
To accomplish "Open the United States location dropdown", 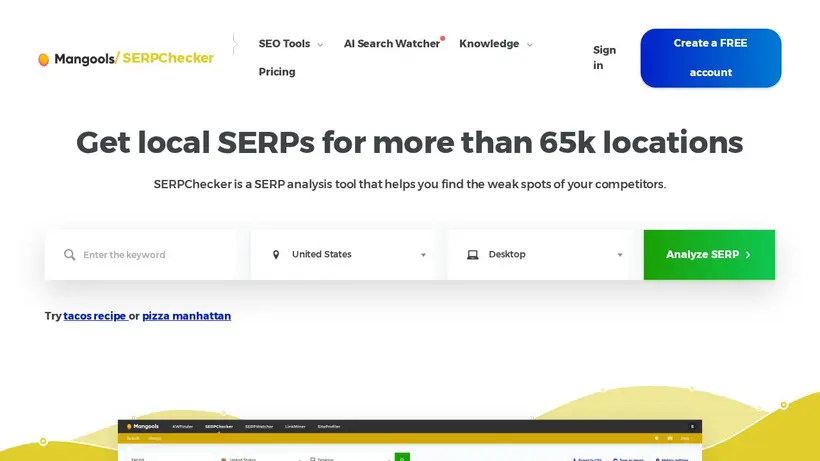I will click(345, 255).
